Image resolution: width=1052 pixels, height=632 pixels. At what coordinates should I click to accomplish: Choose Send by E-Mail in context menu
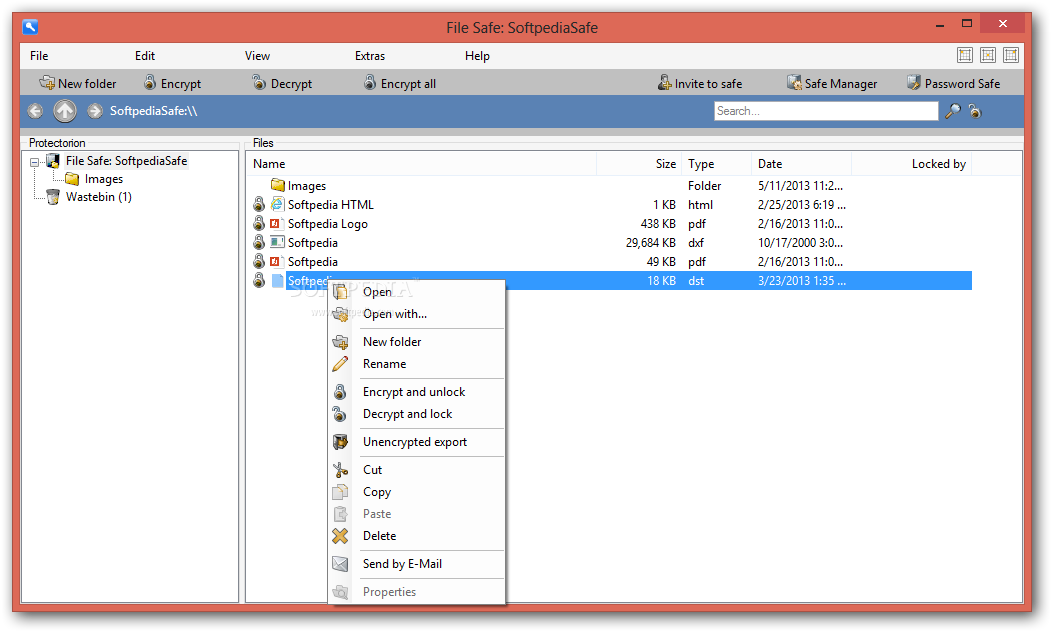point(417,564)
